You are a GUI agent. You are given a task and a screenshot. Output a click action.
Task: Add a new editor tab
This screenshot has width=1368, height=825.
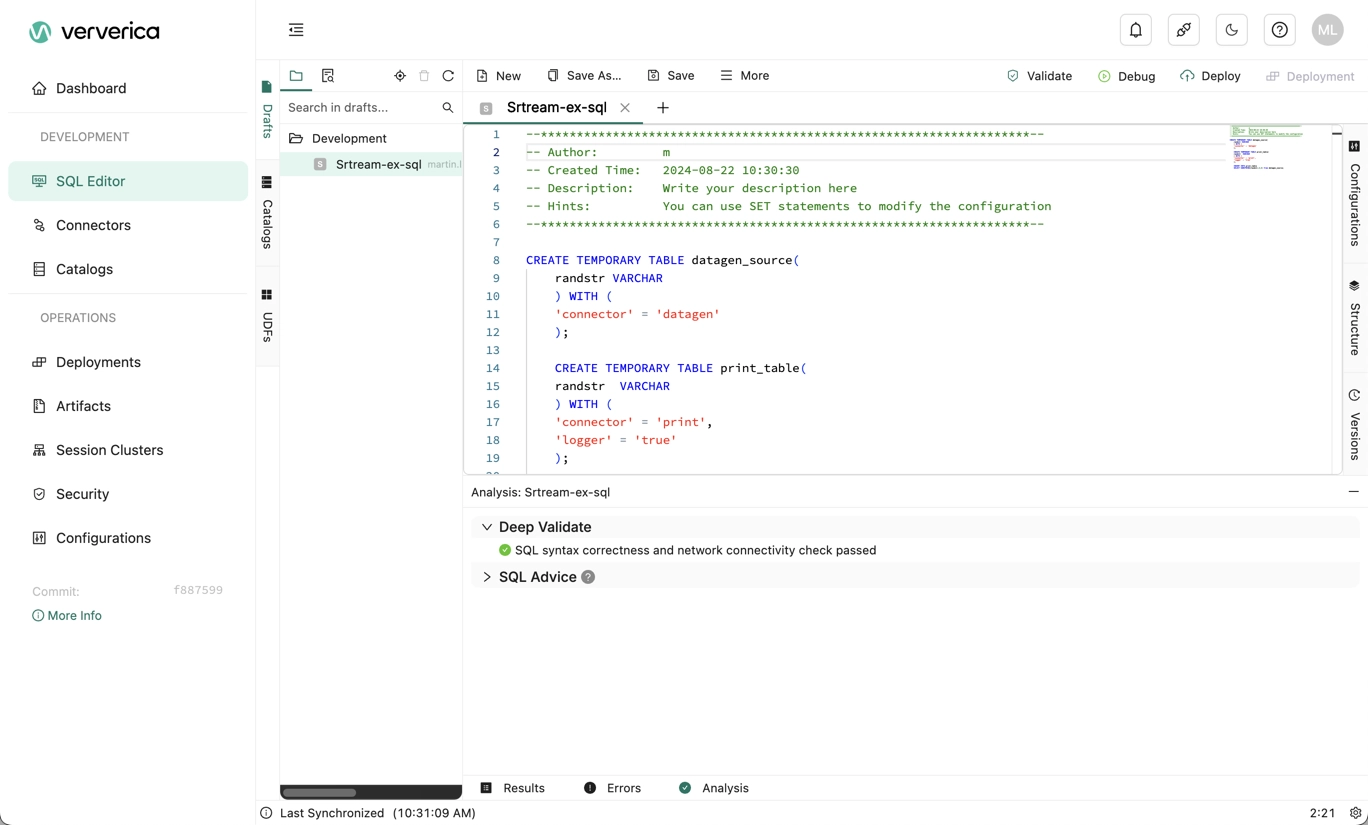click(x=663, y=107)
